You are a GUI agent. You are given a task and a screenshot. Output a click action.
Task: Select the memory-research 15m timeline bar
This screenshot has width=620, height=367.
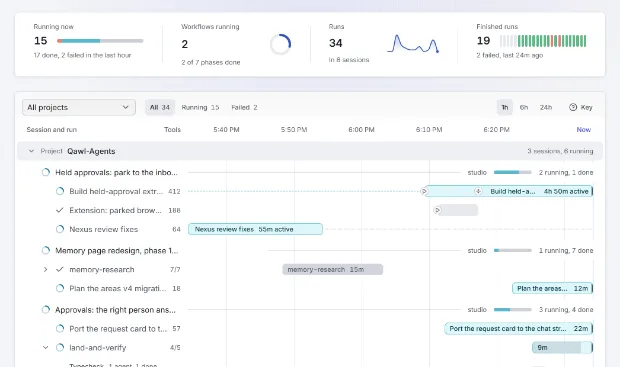coord(333,269)
